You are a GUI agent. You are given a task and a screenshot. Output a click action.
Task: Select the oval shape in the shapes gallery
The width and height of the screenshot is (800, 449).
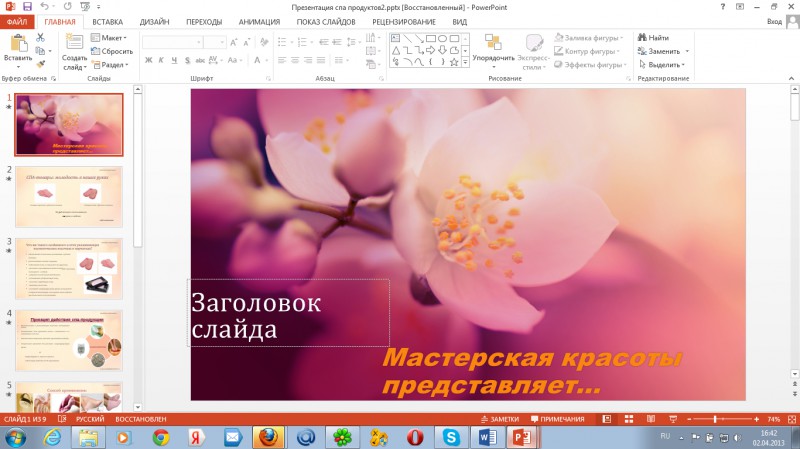tap(442, 38)
